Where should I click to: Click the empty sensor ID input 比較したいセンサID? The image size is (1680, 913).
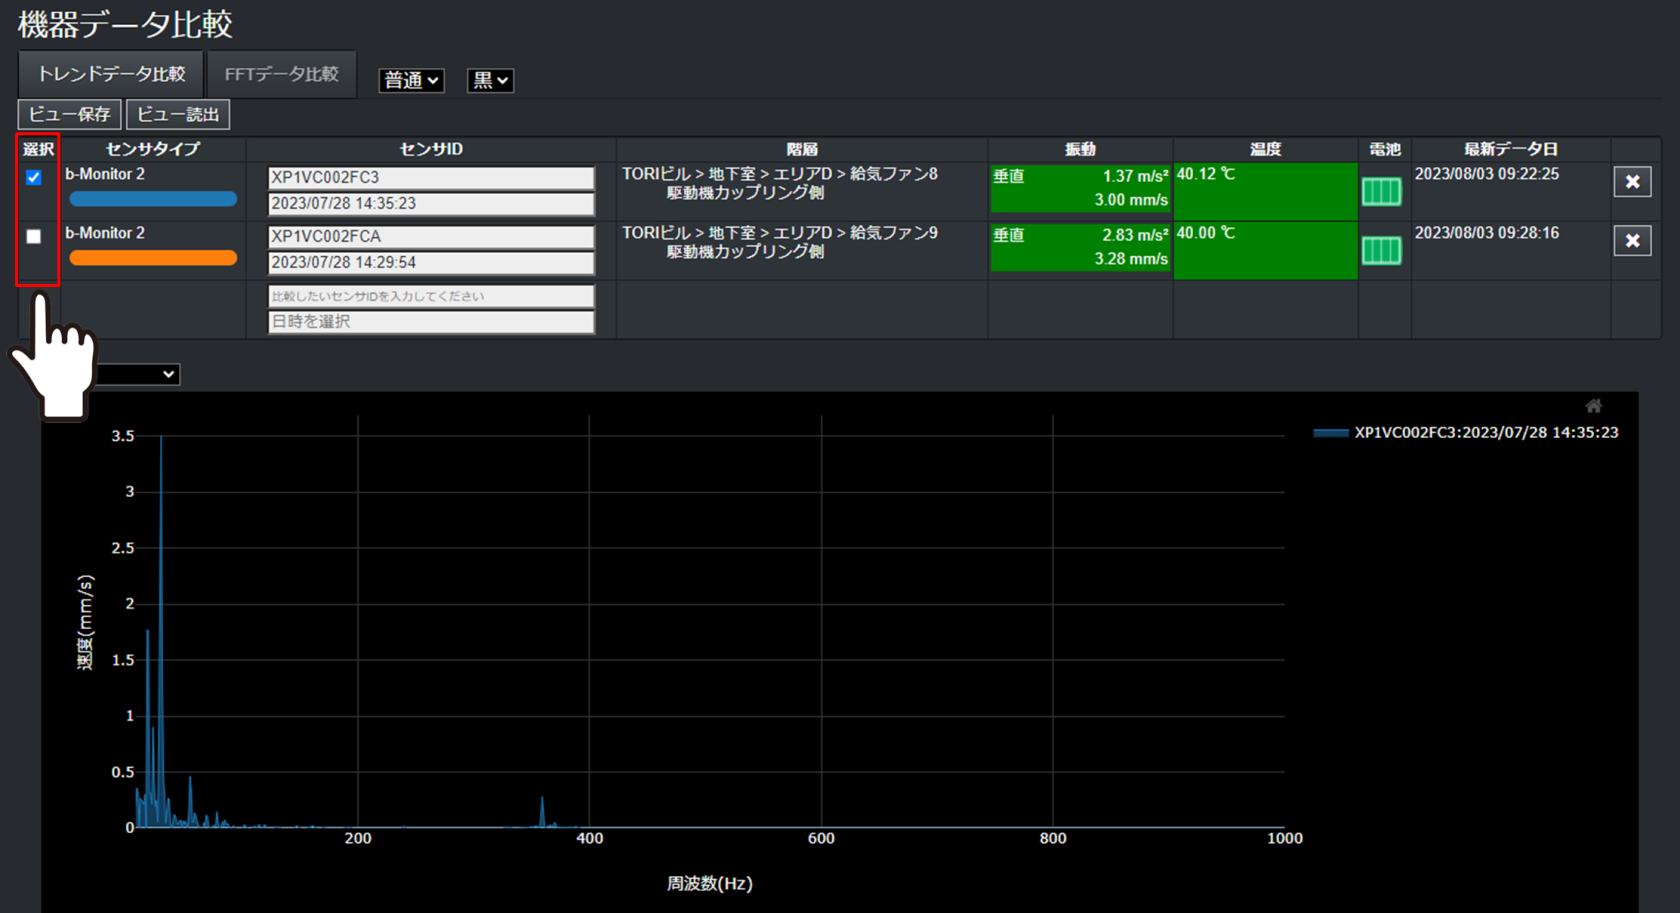[431, 296]
